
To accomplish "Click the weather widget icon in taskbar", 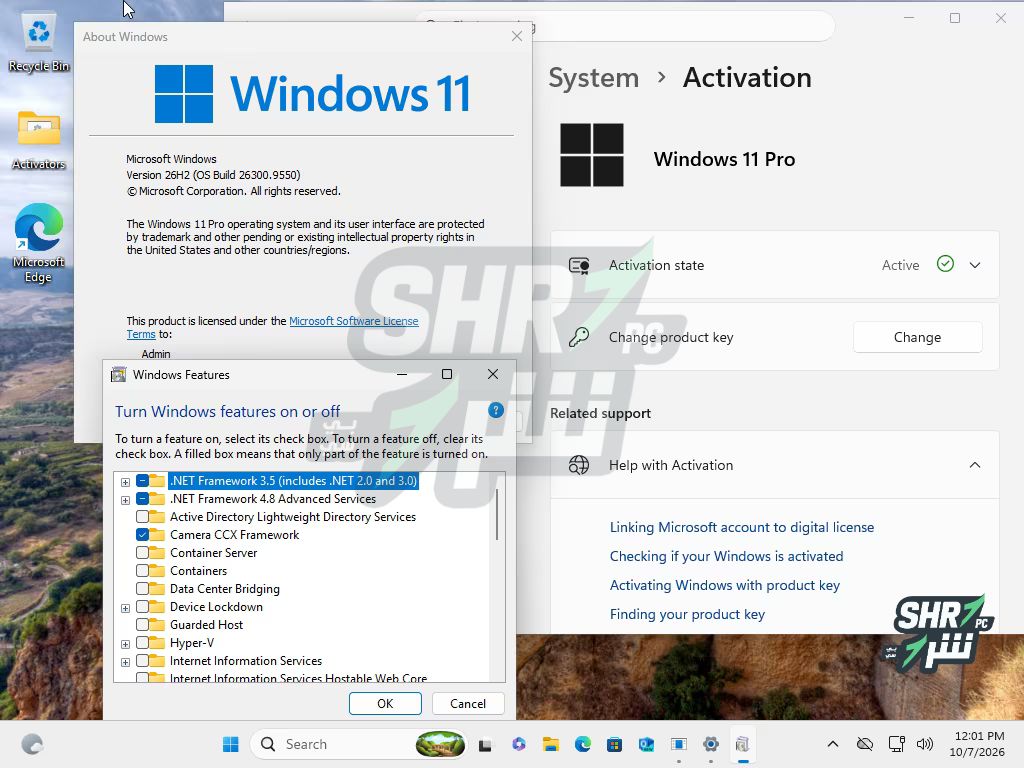I will pos(32,744).
